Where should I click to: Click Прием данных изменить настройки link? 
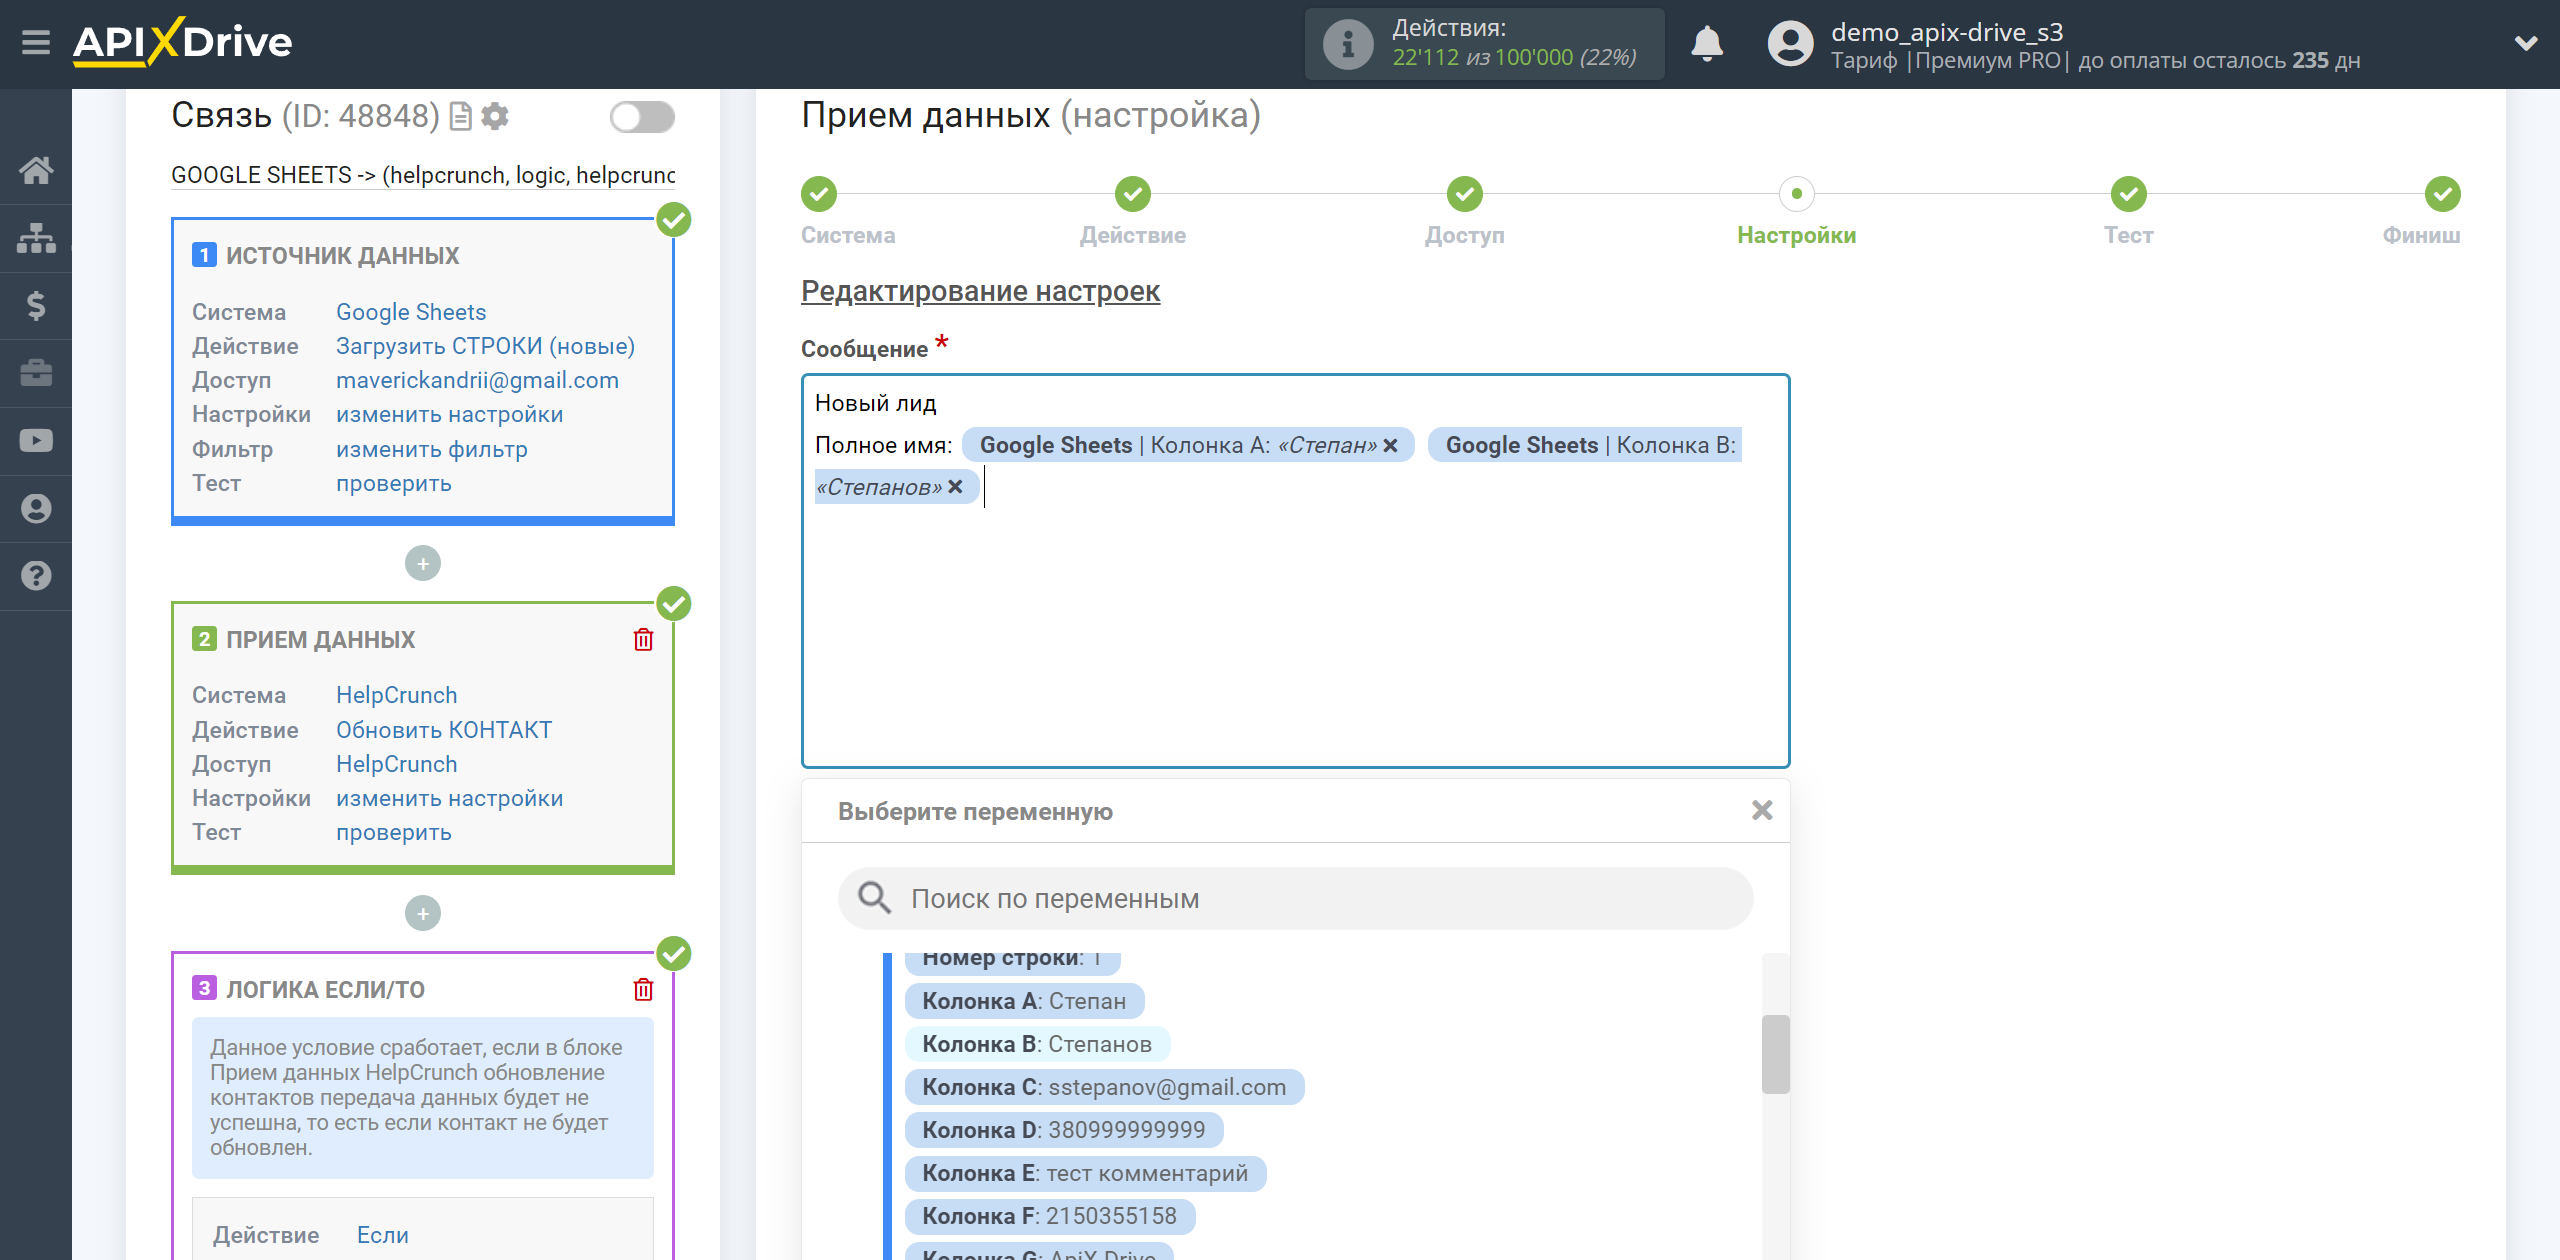(449, 798)
